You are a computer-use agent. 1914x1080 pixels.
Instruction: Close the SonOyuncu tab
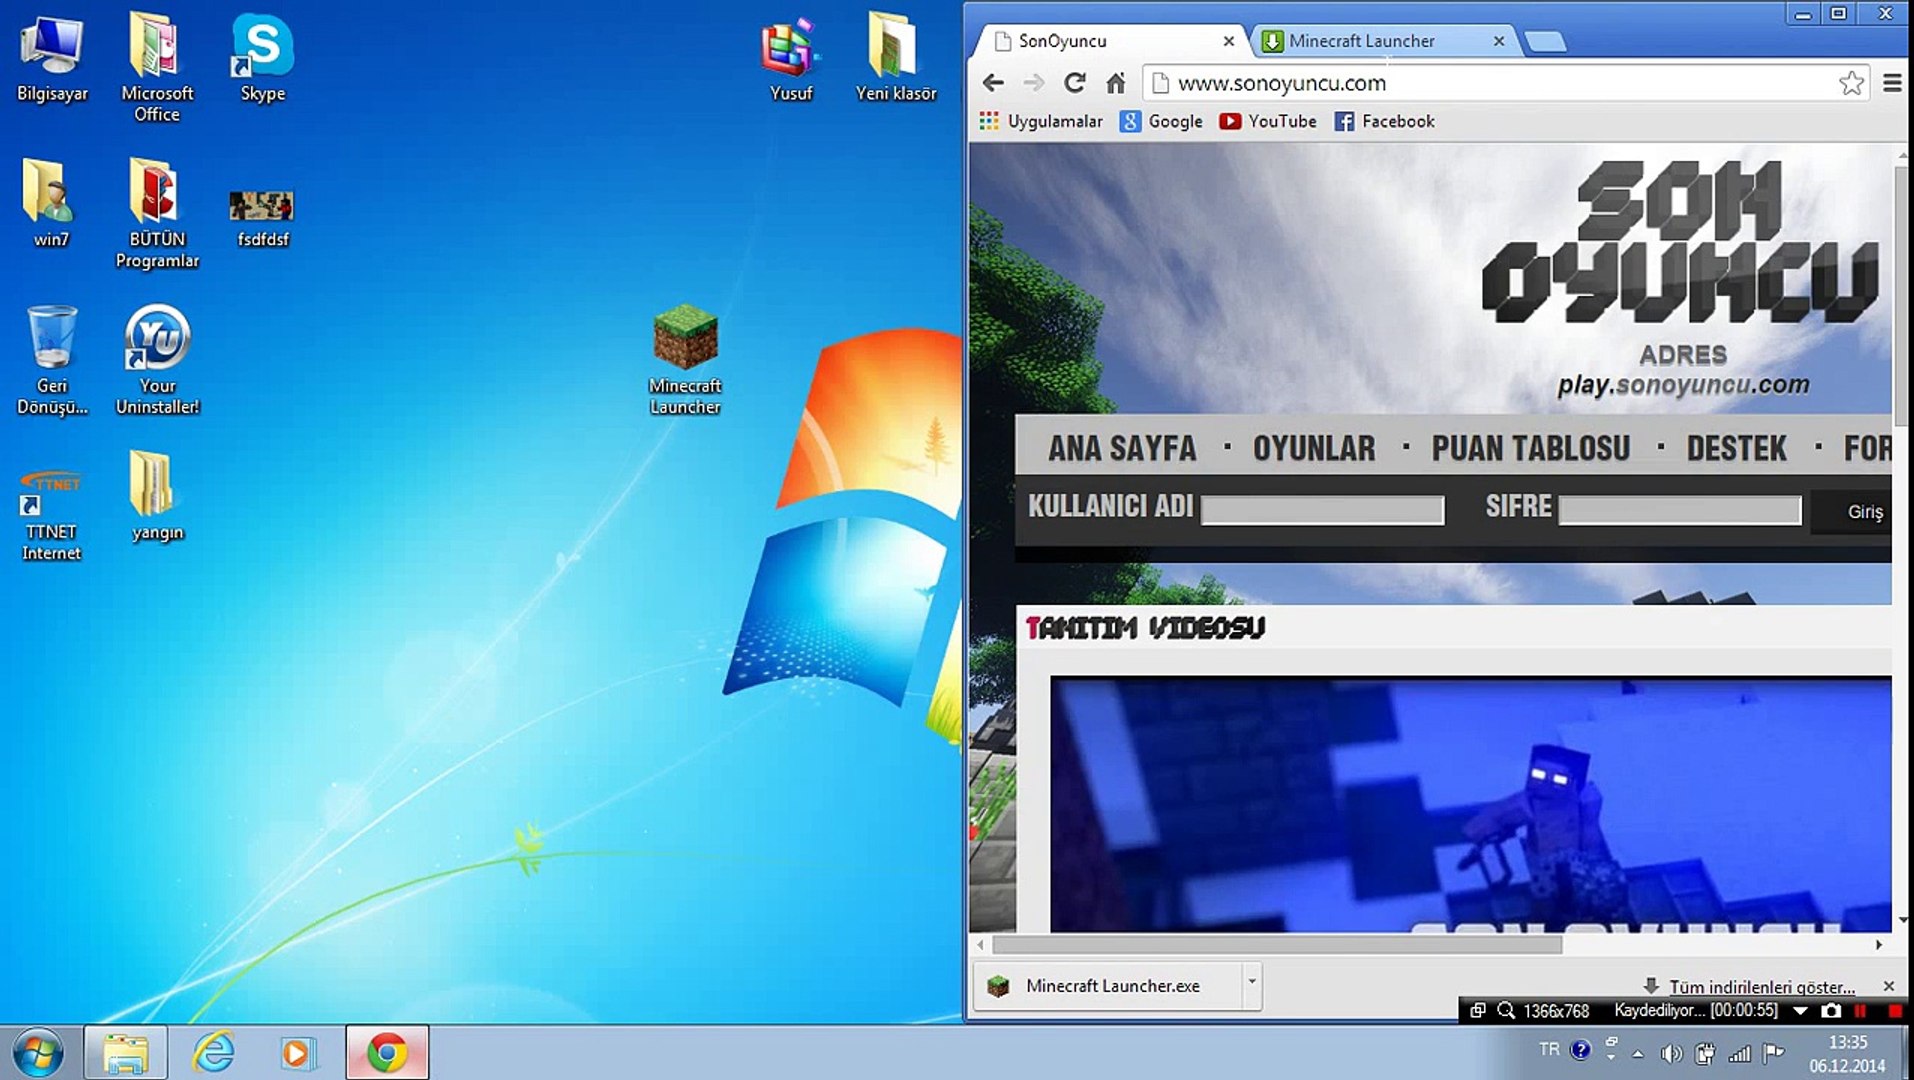tap(1229, 41)
